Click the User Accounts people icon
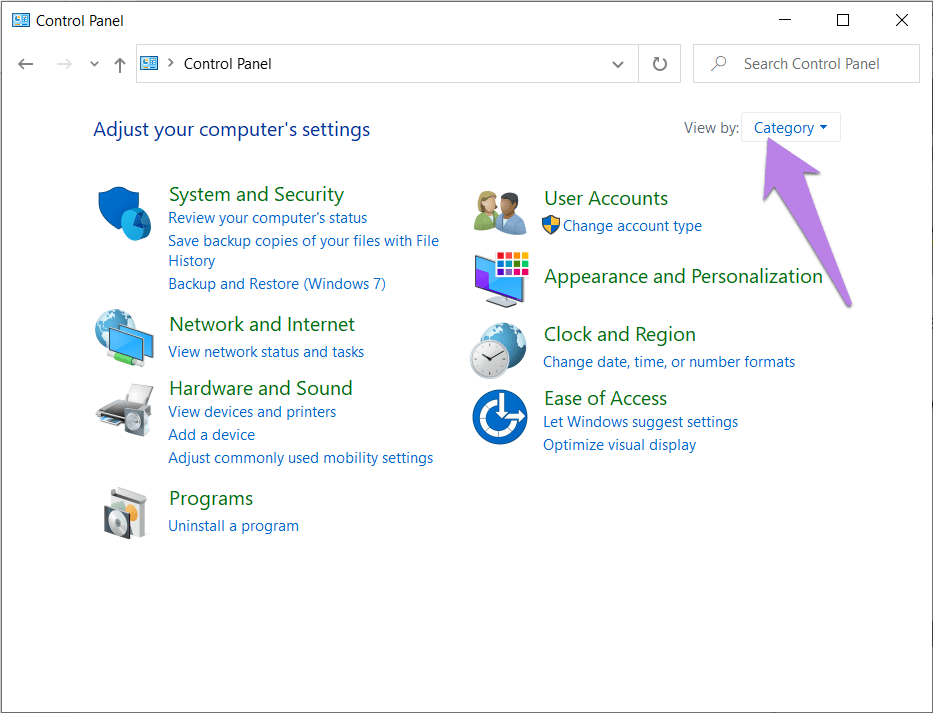 (x=499, y=212)
